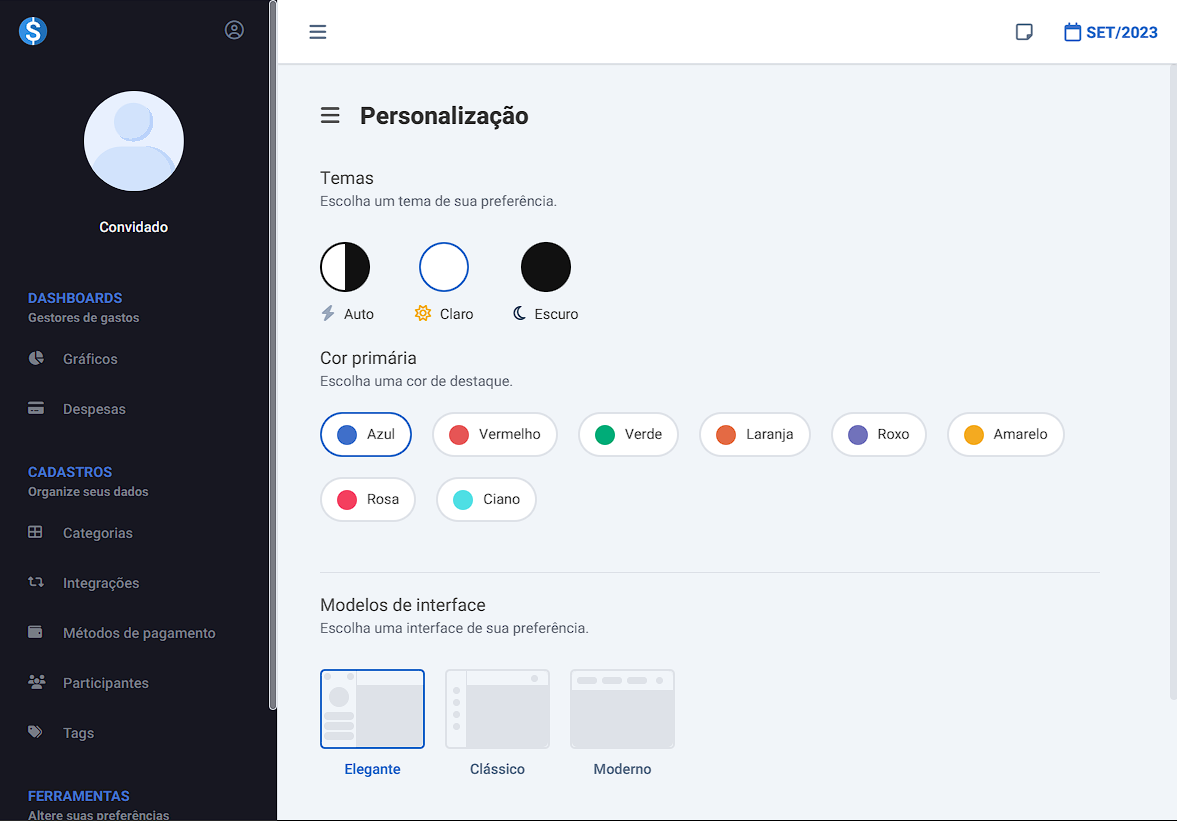This screenshot has width=1177, height=821.
Task: Select the Ciano color chip
Action: (x=486, y=499)
